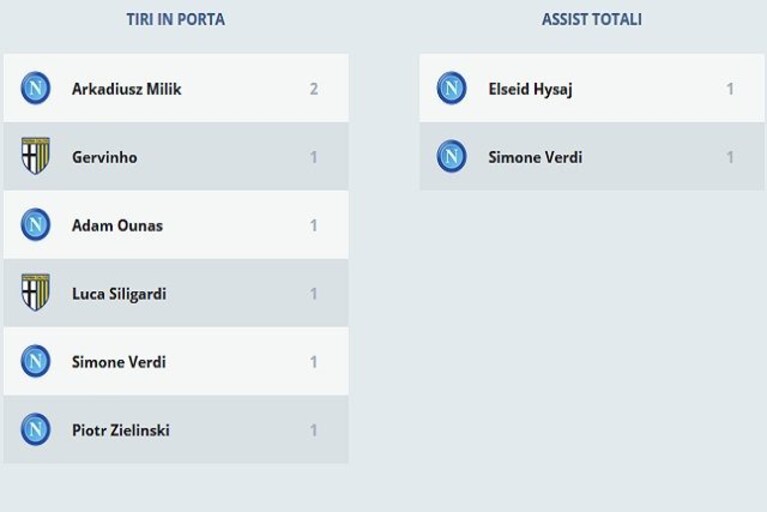Click the Elseid Hysaj name
The image size is (767, 512).
coord(530,89)
